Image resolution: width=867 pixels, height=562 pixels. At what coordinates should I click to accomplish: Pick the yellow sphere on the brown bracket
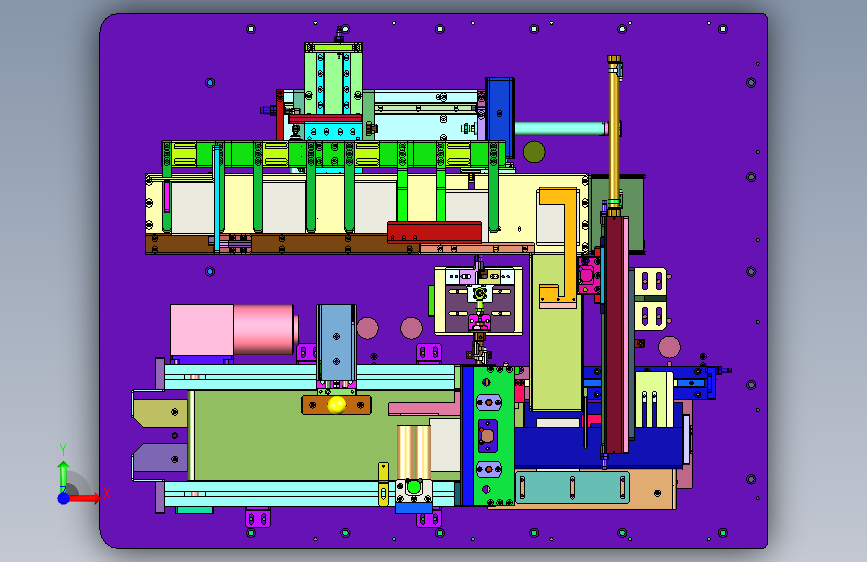click(x=336, y=405)
